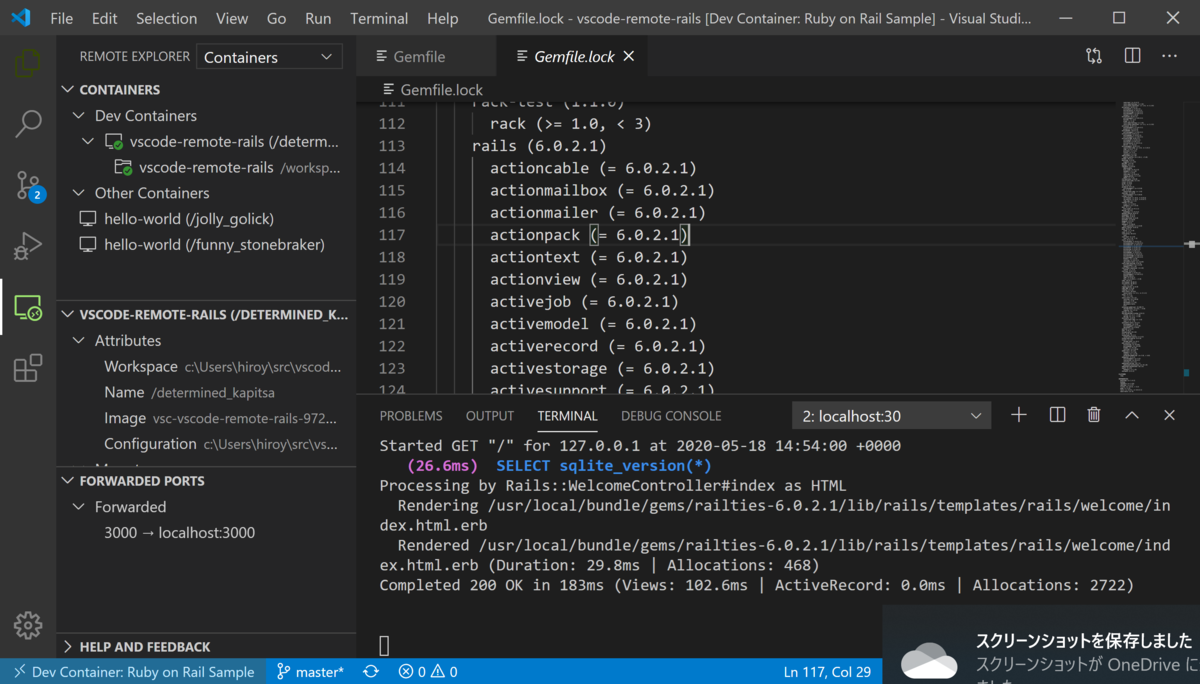
Task: Collapse the CONTAINERS section
Action: pyautogui.click(x=68, y=89)
